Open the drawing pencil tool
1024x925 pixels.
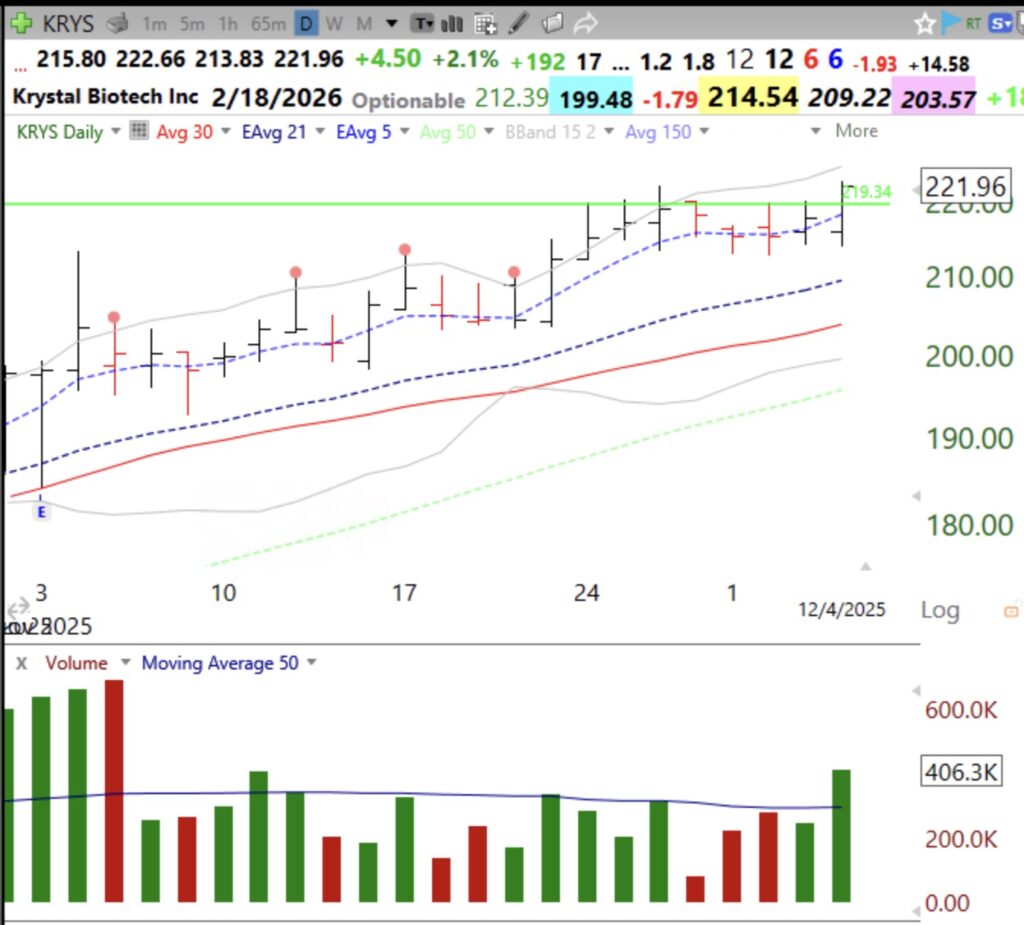pos(519,22)
